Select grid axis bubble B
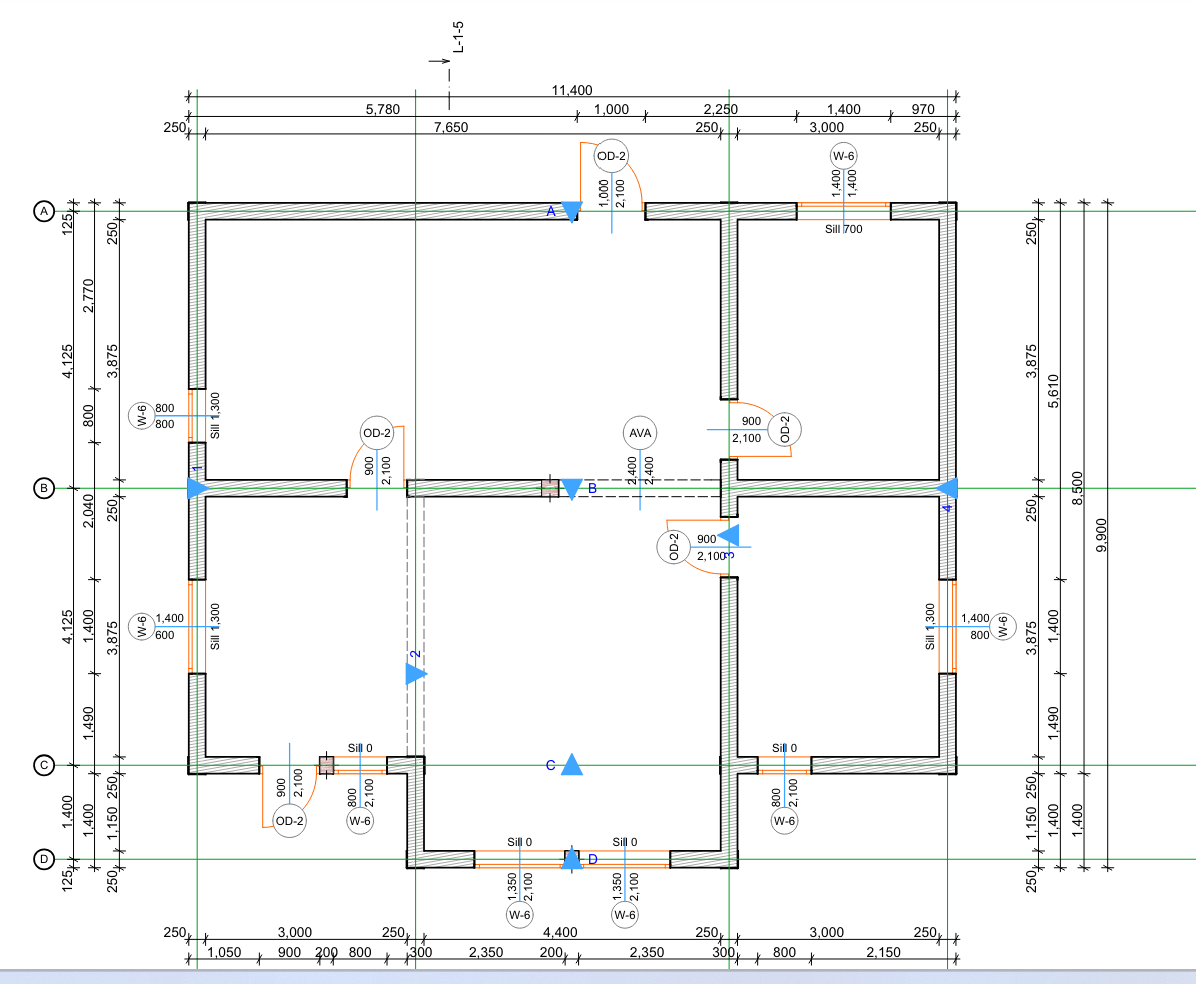This screenshot has height=984, width=1196. 43,489
